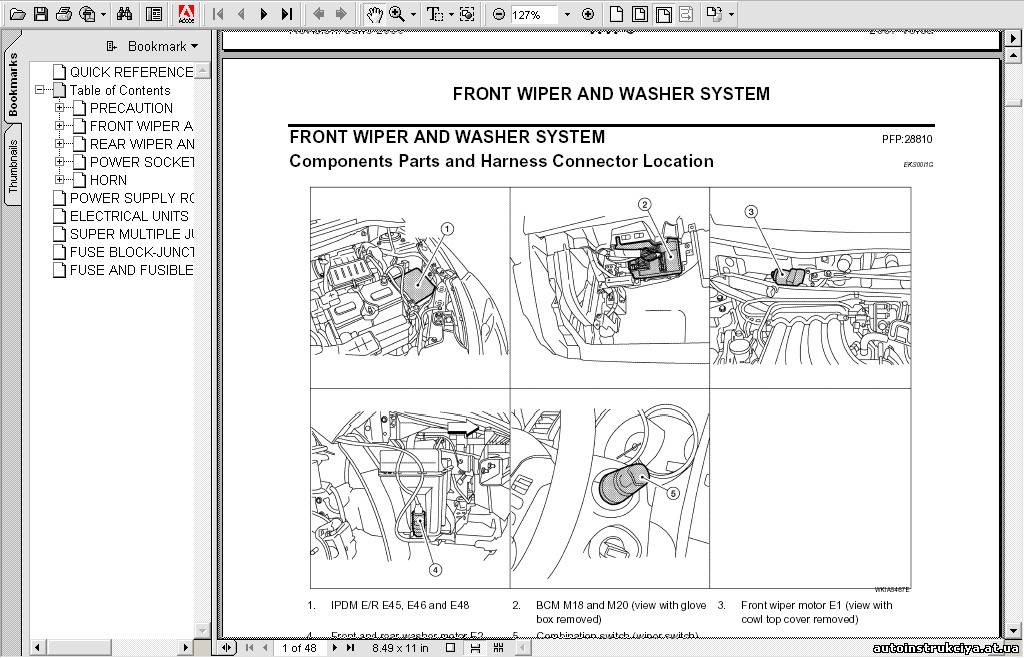Open QUICK REFERENCE bookmark
Screen dimensions: 1024x658
(131, 72)
